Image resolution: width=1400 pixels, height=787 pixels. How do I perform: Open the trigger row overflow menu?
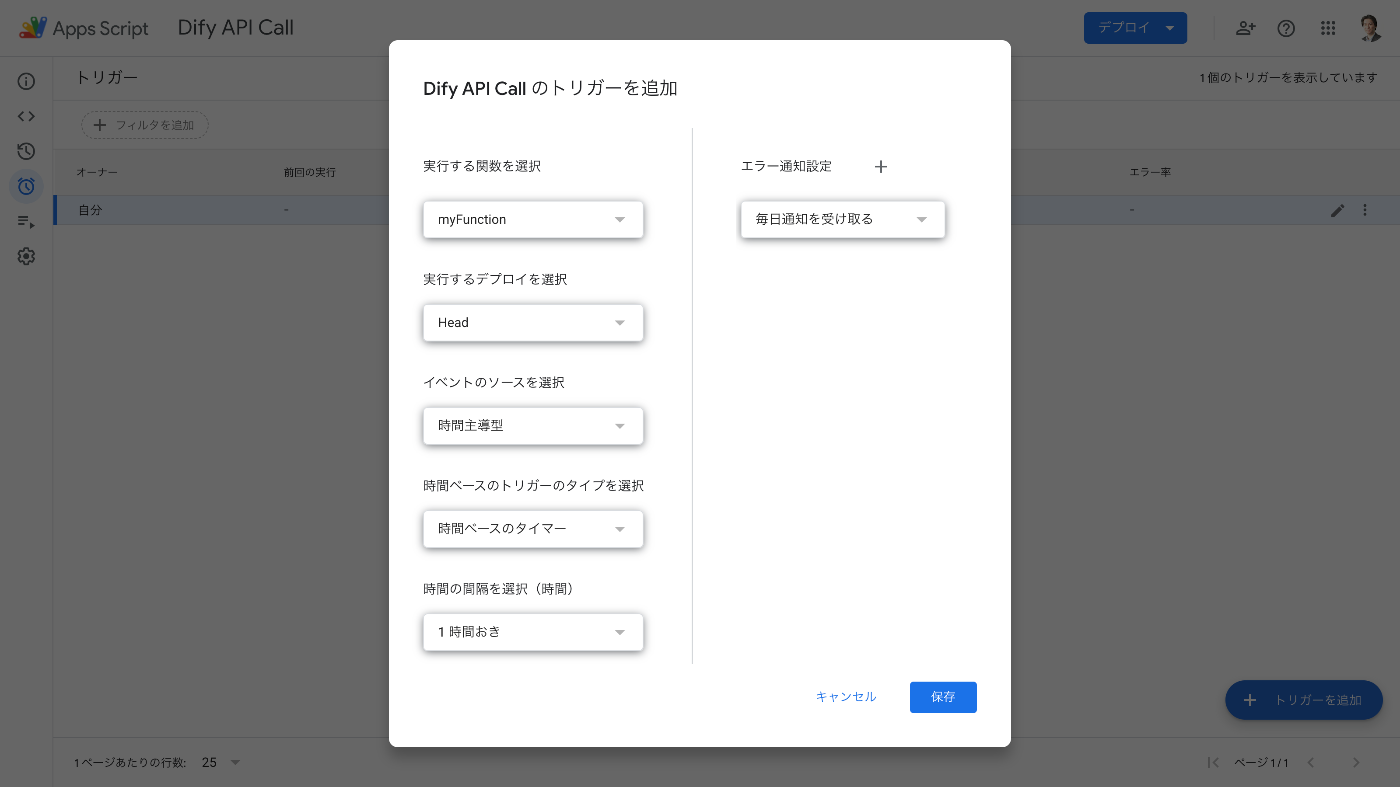click(1365, 210)
